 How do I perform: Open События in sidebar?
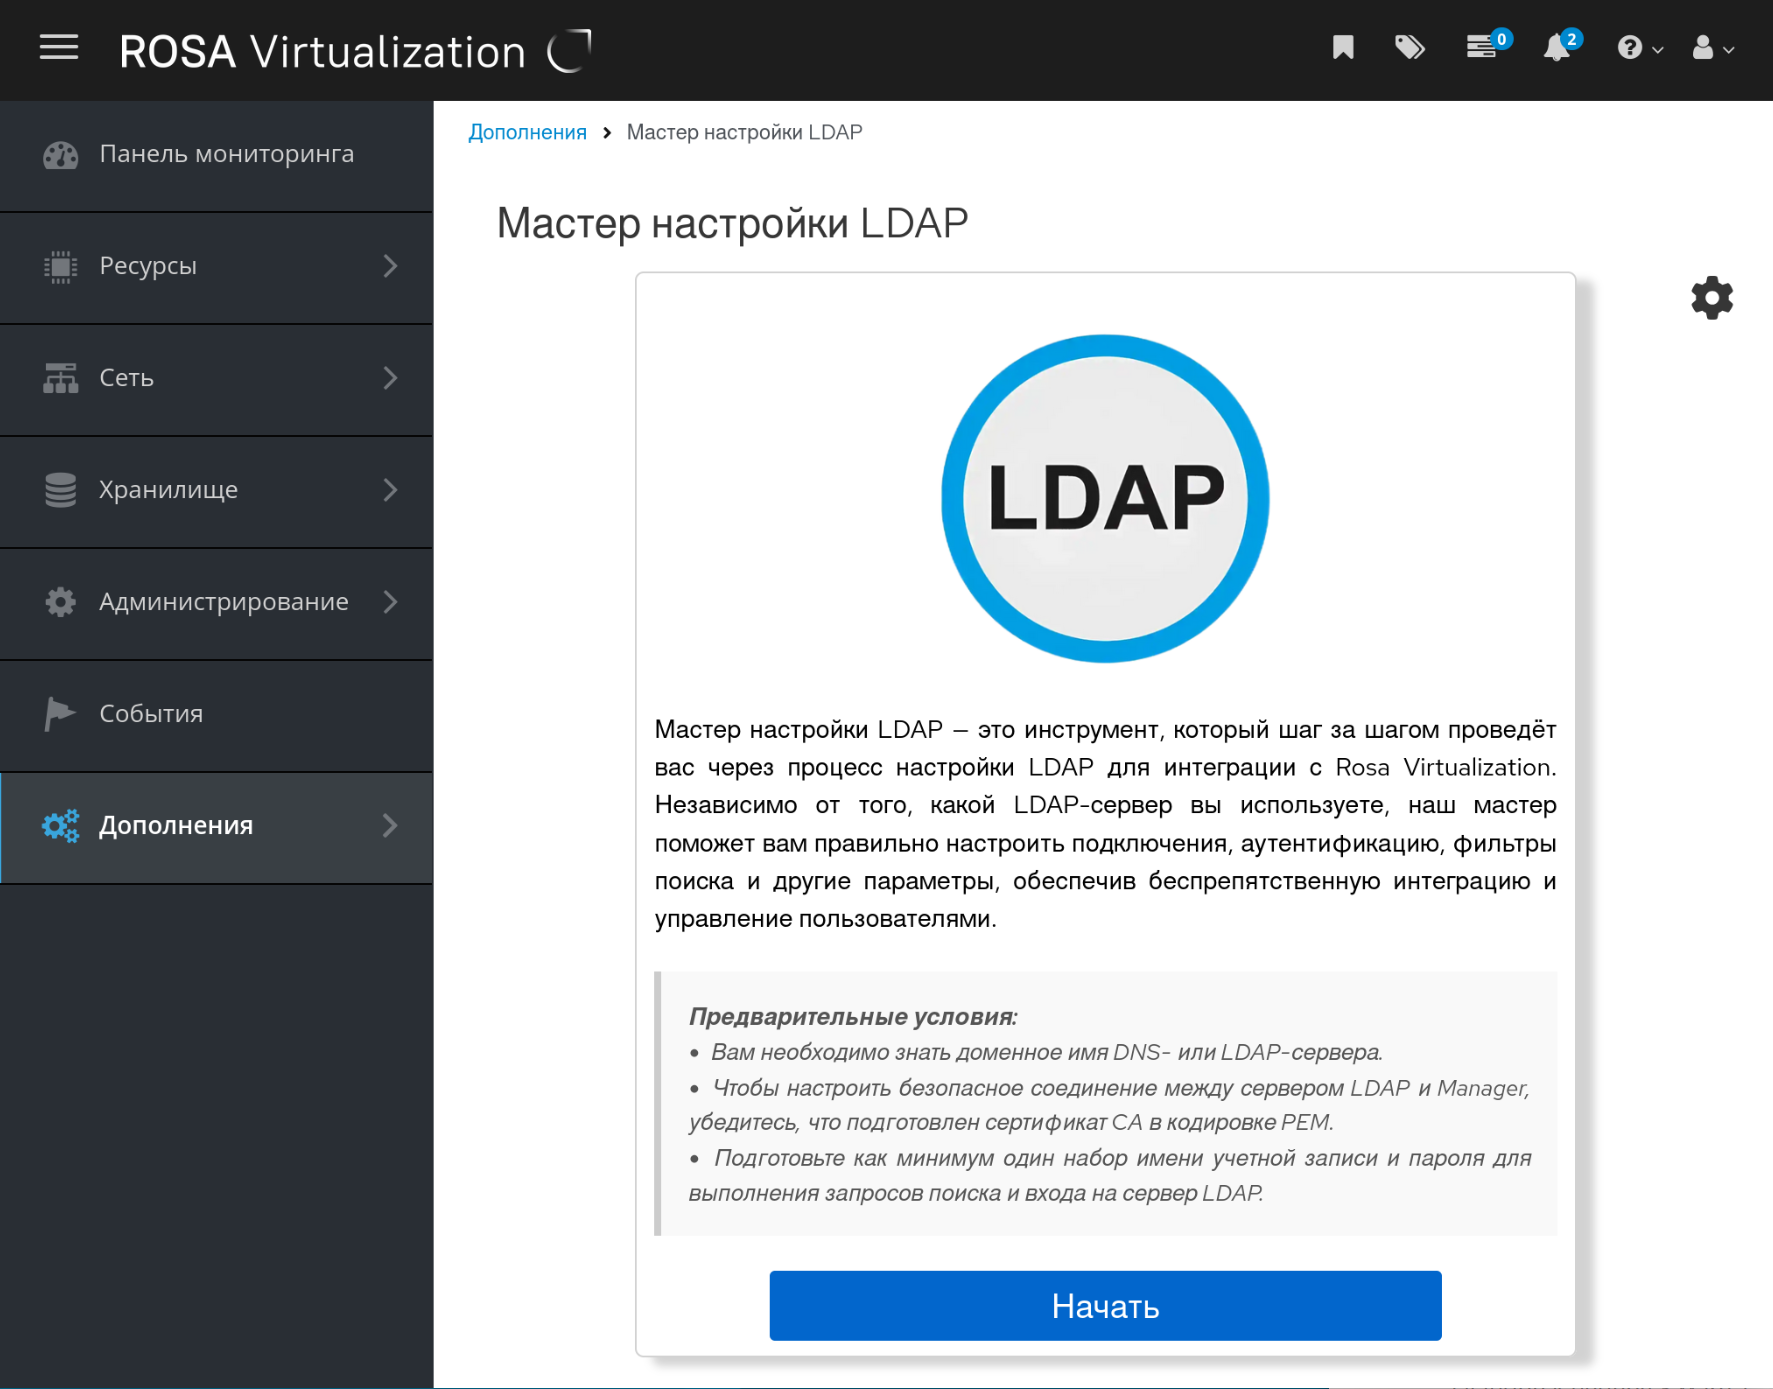coord(151,714)
